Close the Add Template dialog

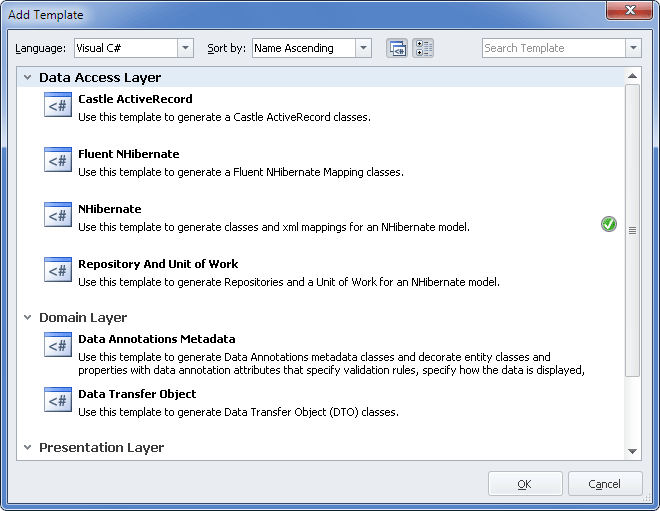pos(630,10)
